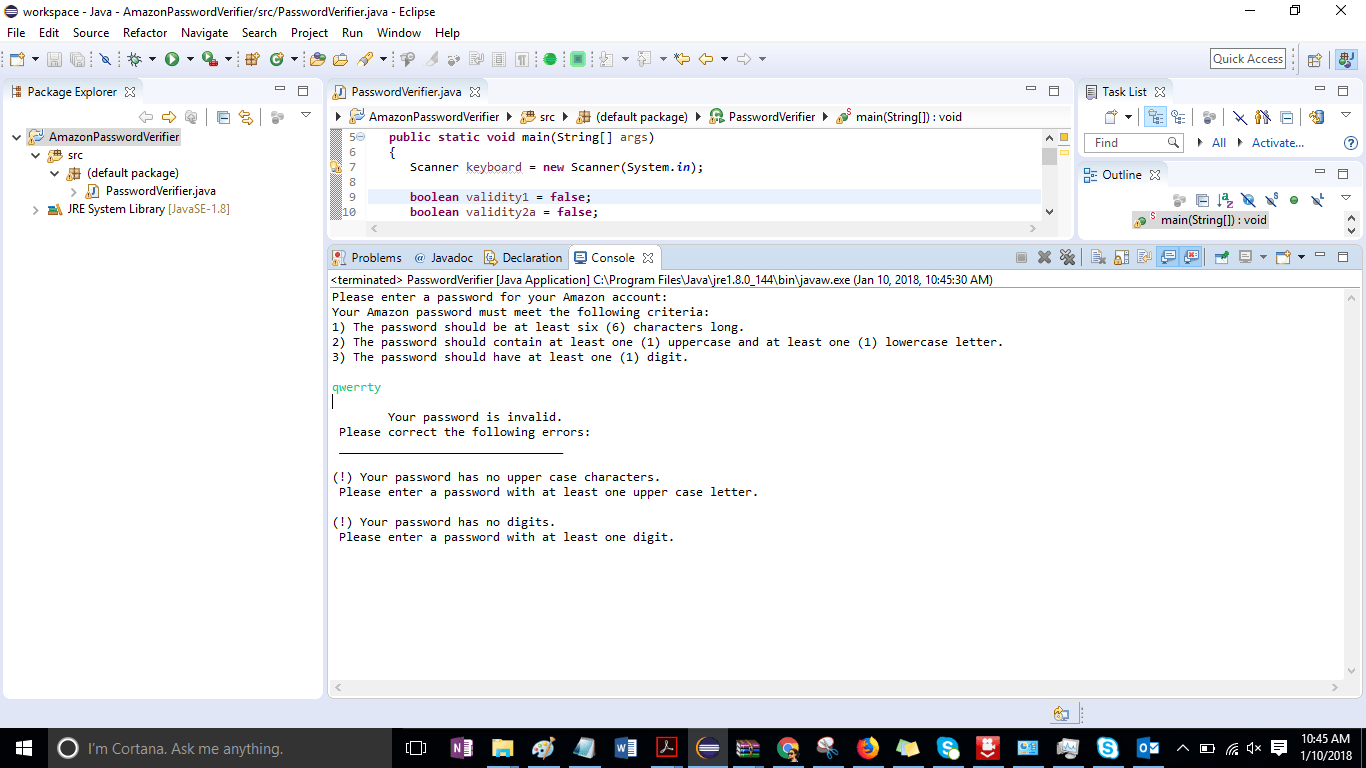Collapse the AmazonPasswordVerifier project node

[17, 137]
